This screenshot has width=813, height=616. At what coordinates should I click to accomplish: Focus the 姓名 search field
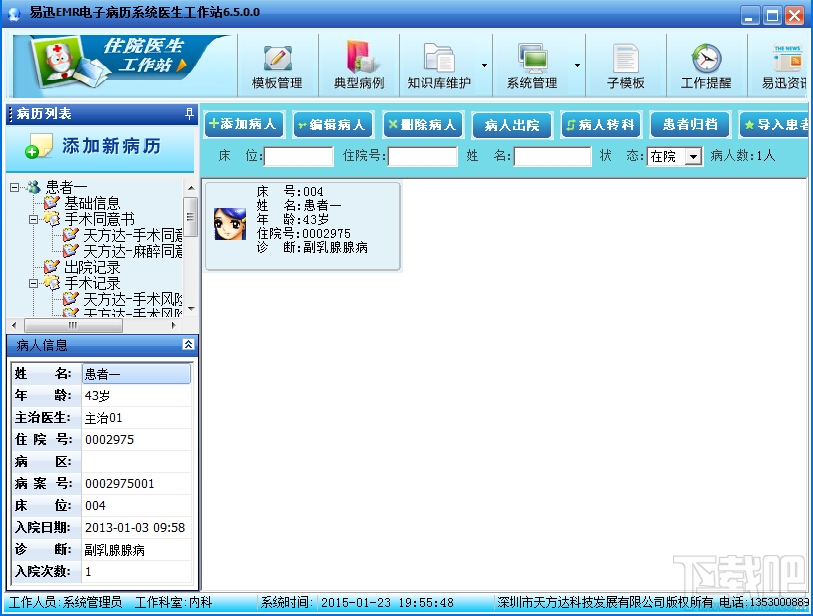(552, 156)
